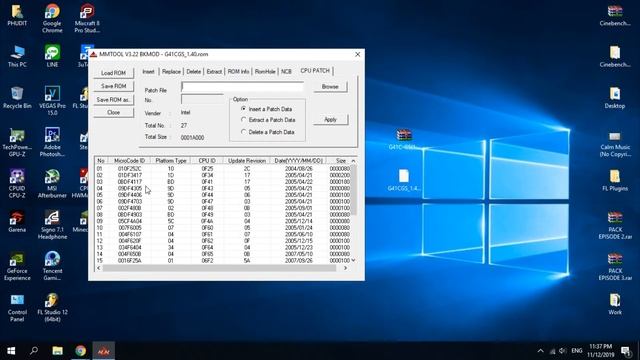
Task: Open taskbar search
Action: [x=34, y=351]
